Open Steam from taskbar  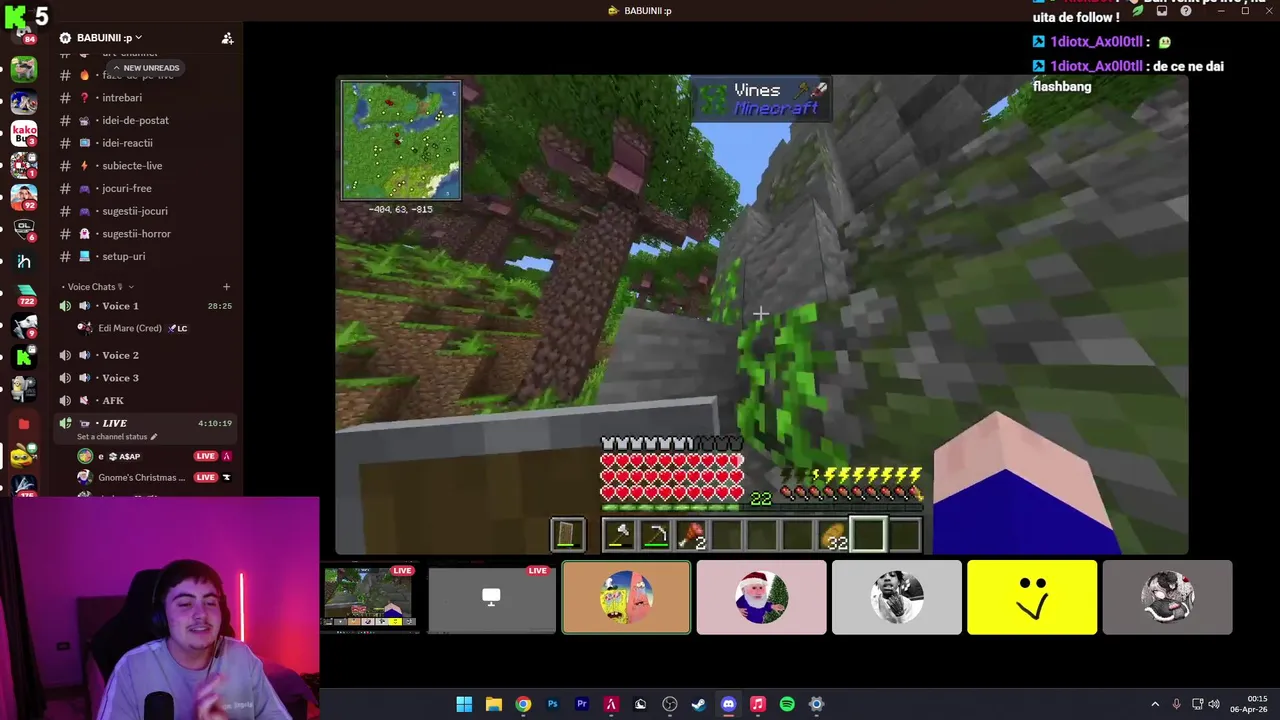coord(699,704)
